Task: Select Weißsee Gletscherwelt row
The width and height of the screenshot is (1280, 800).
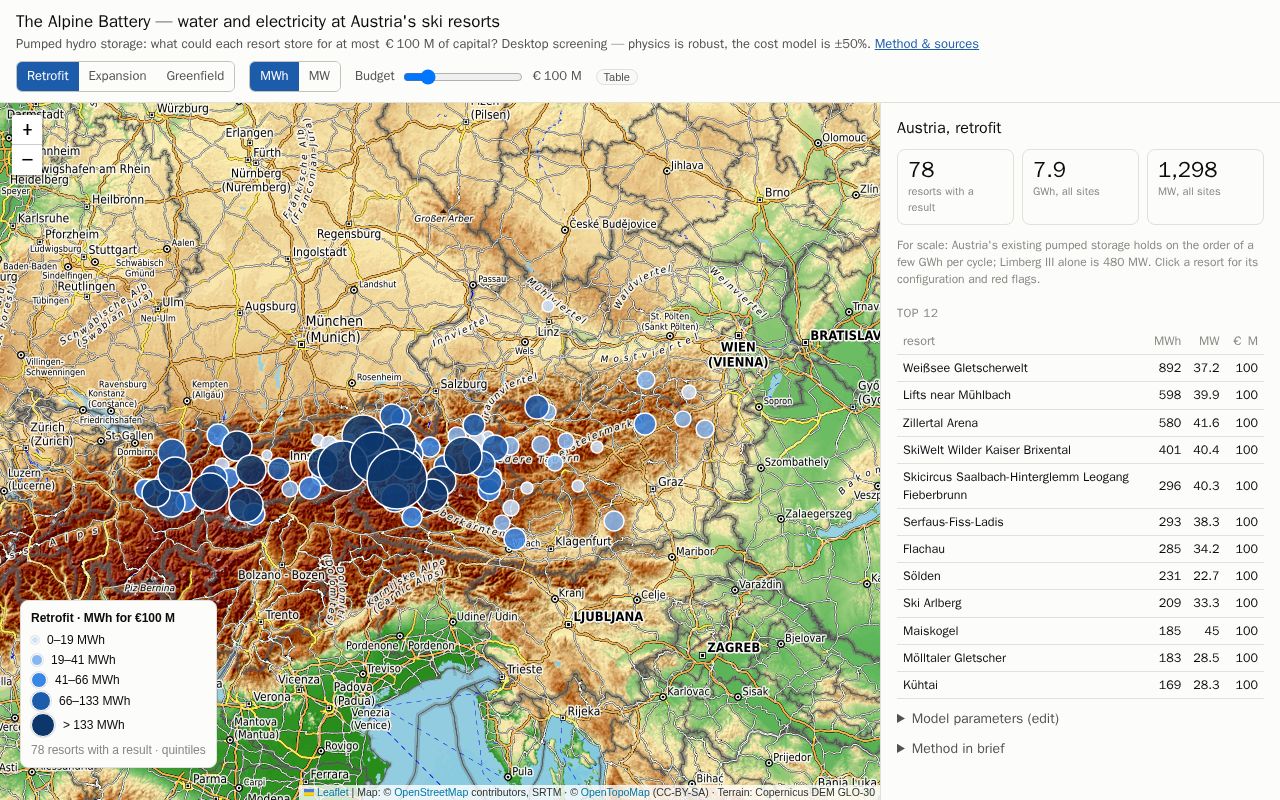Action: point(1080,368)
